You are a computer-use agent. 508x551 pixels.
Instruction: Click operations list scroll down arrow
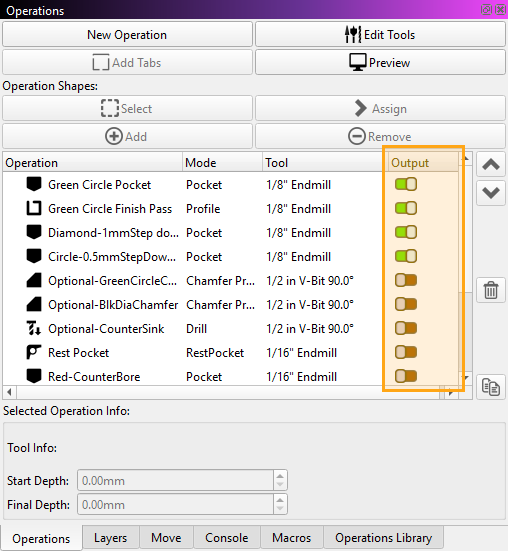[x=466, y=378]
